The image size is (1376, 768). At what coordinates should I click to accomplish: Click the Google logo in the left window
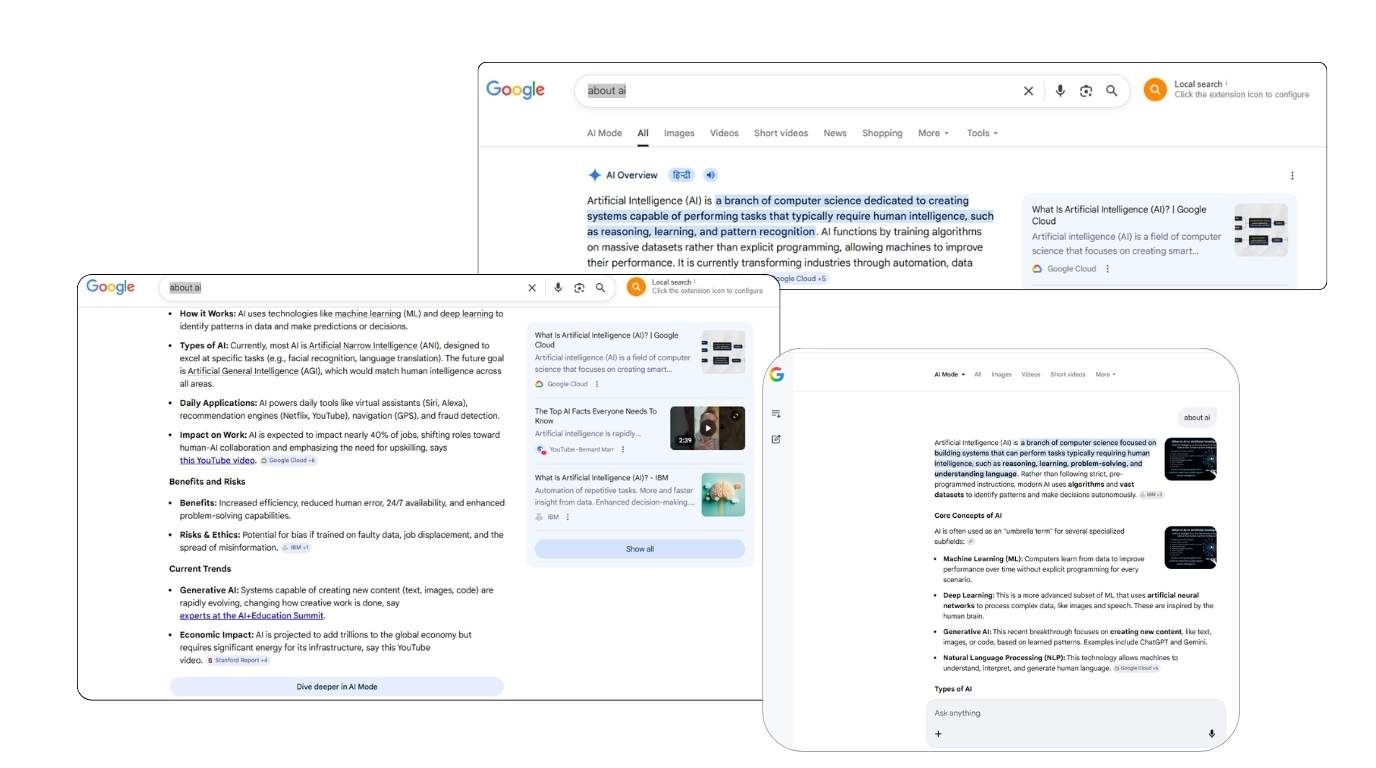pos(110,287)
